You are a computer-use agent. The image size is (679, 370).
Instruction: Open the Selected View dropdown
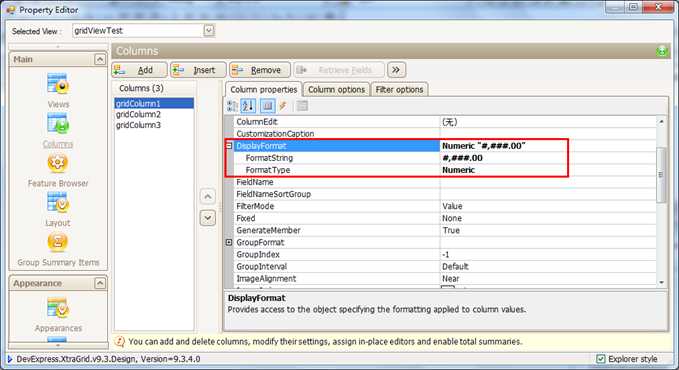click(x=209, y=30)
